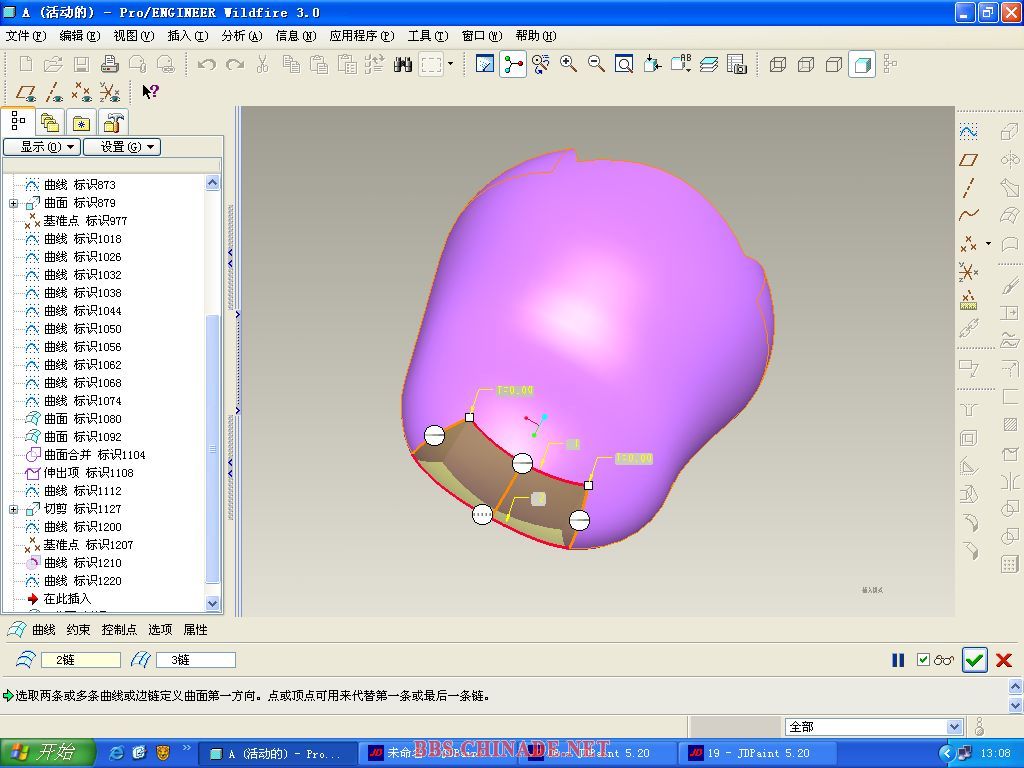Click the pause button in dashboard
1024x768 pixels.
898,660
